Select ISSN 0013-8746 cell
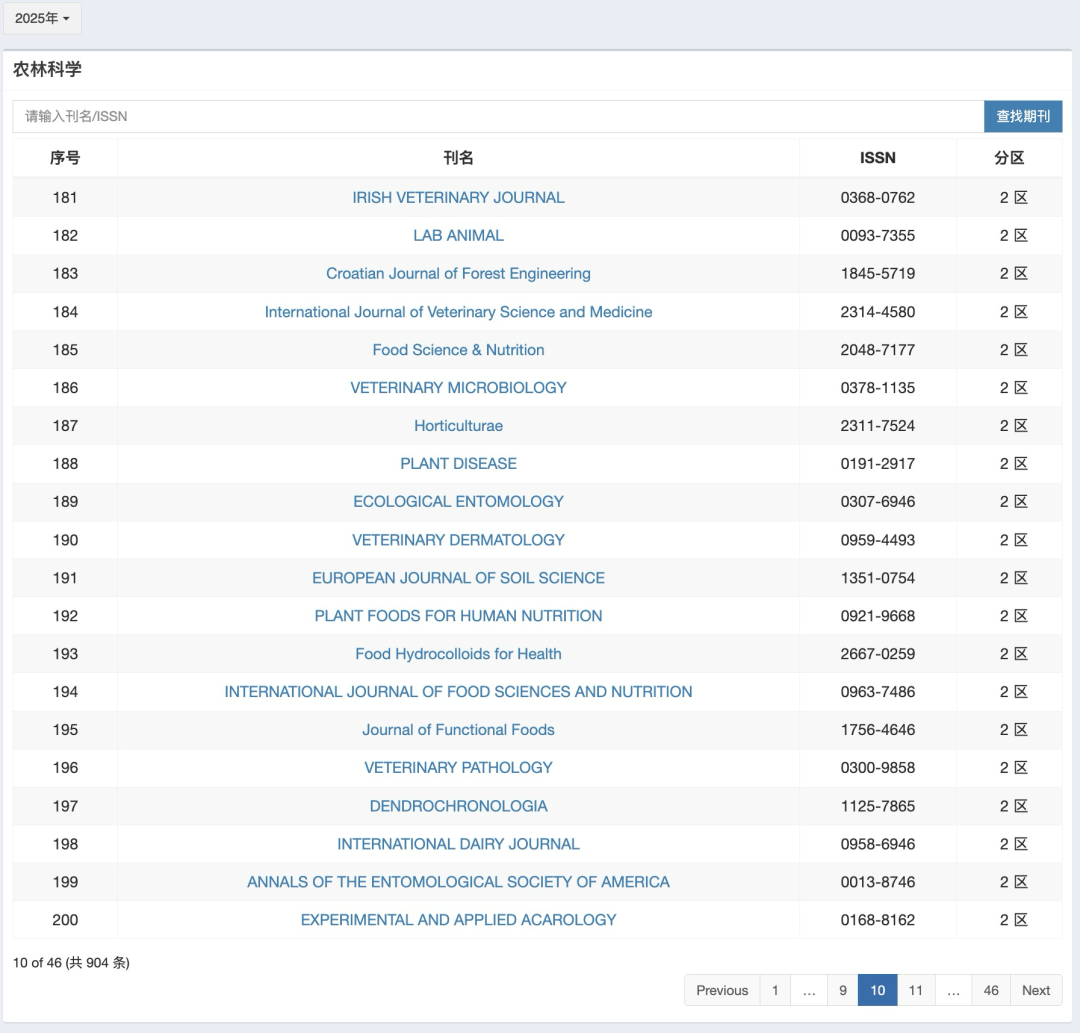Viewport: 1080px width, 1033px height. [878, 881]
